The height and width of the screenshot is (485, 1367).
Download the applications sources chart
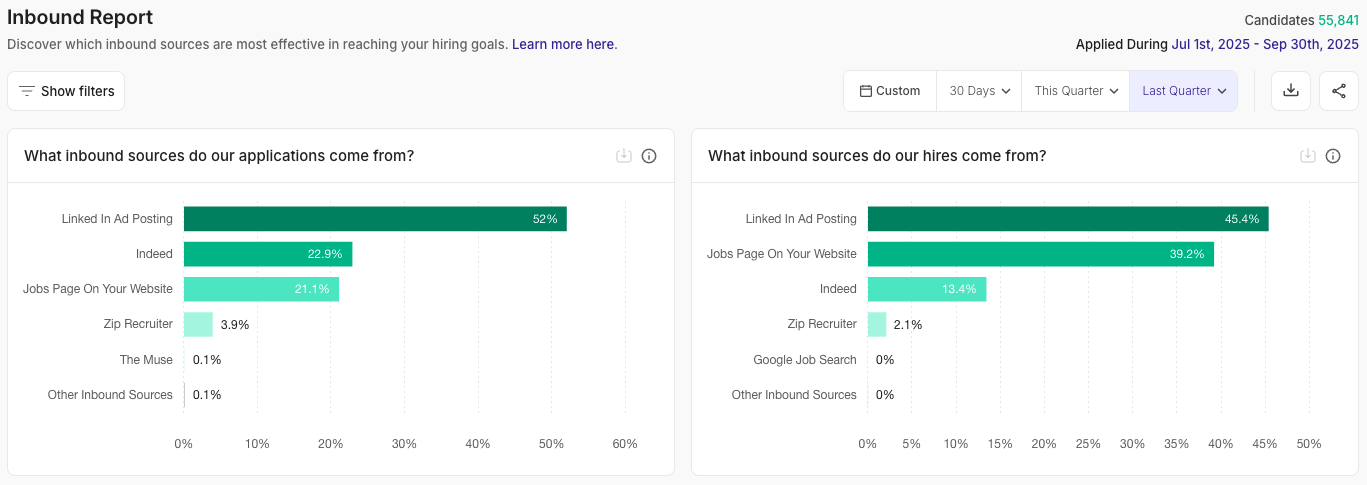pos(624,156)
